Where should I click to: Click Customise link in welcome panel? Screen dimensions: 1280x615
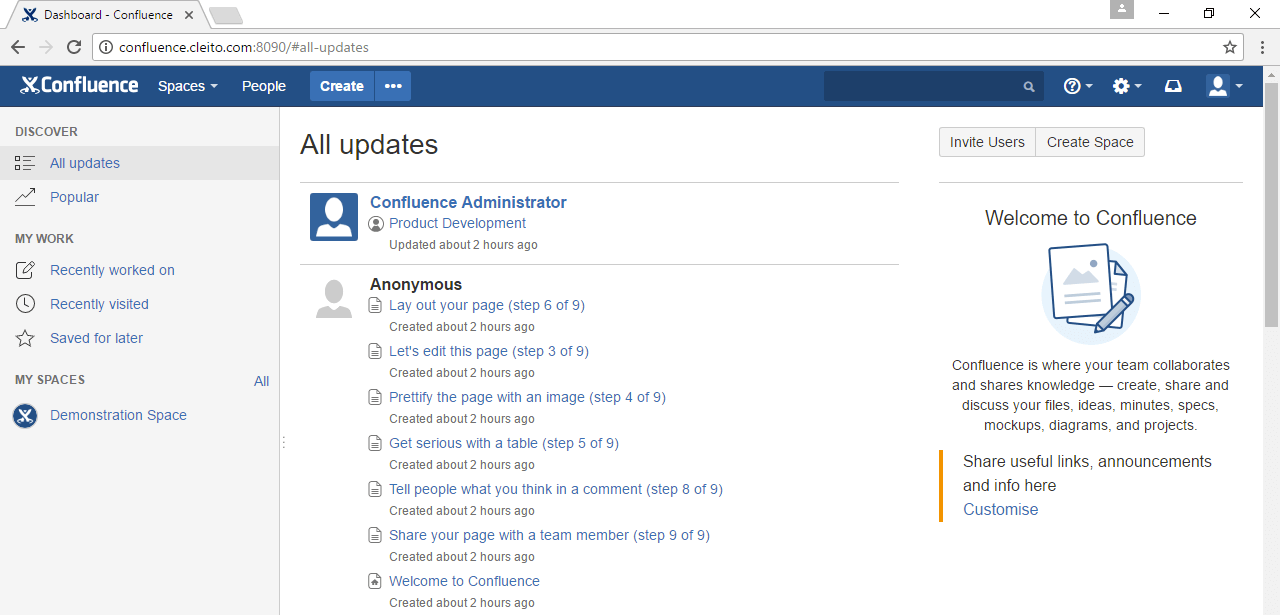pos(1001,509)
